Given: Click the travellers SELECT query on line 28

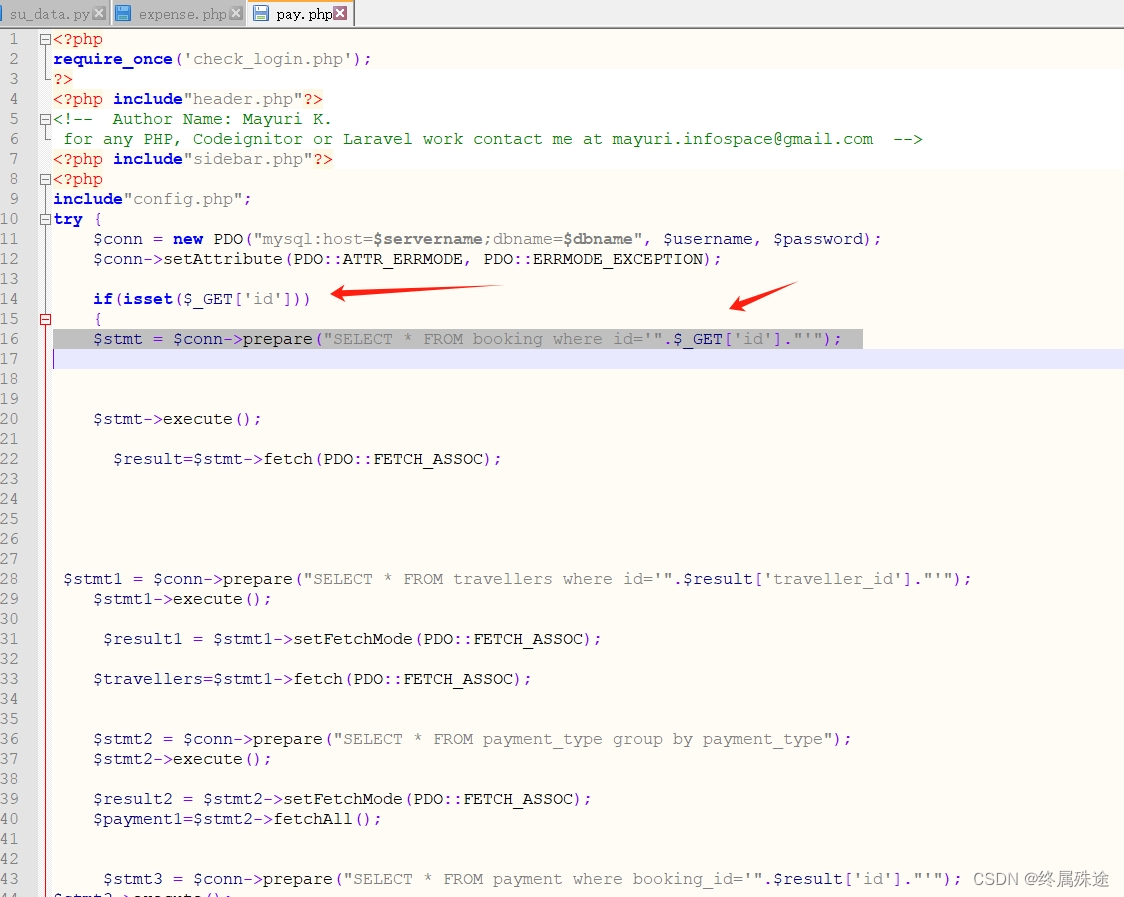Looking at the screenshot, I should click(517, 579).
